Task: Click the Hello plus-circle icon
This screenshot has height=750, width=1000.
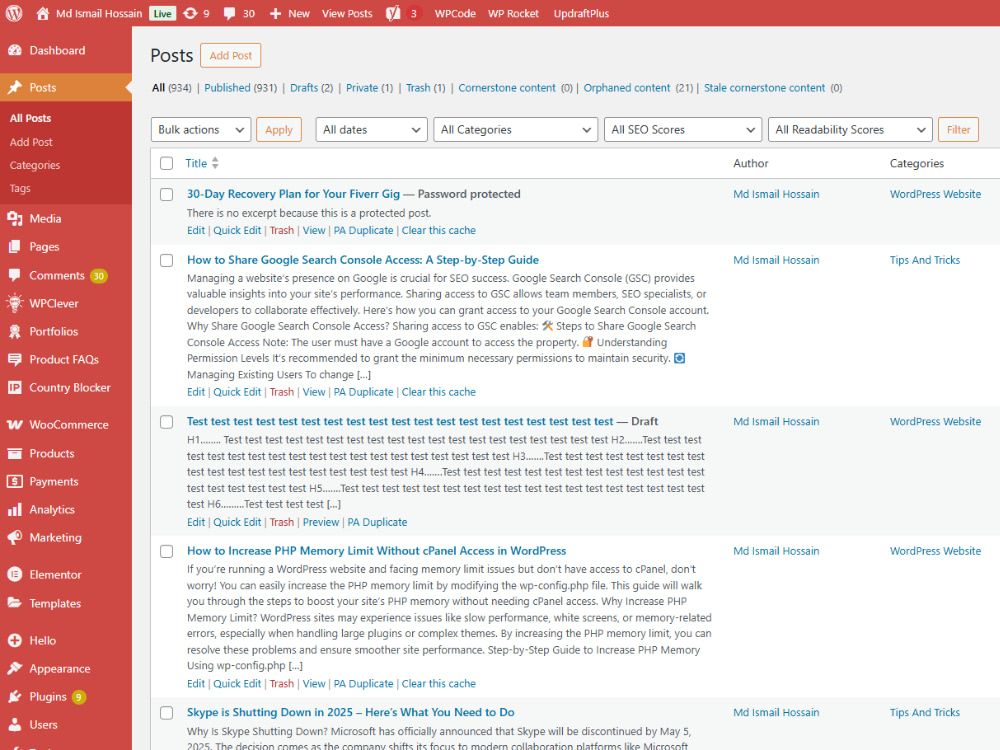Action: (x=15, y=640)
